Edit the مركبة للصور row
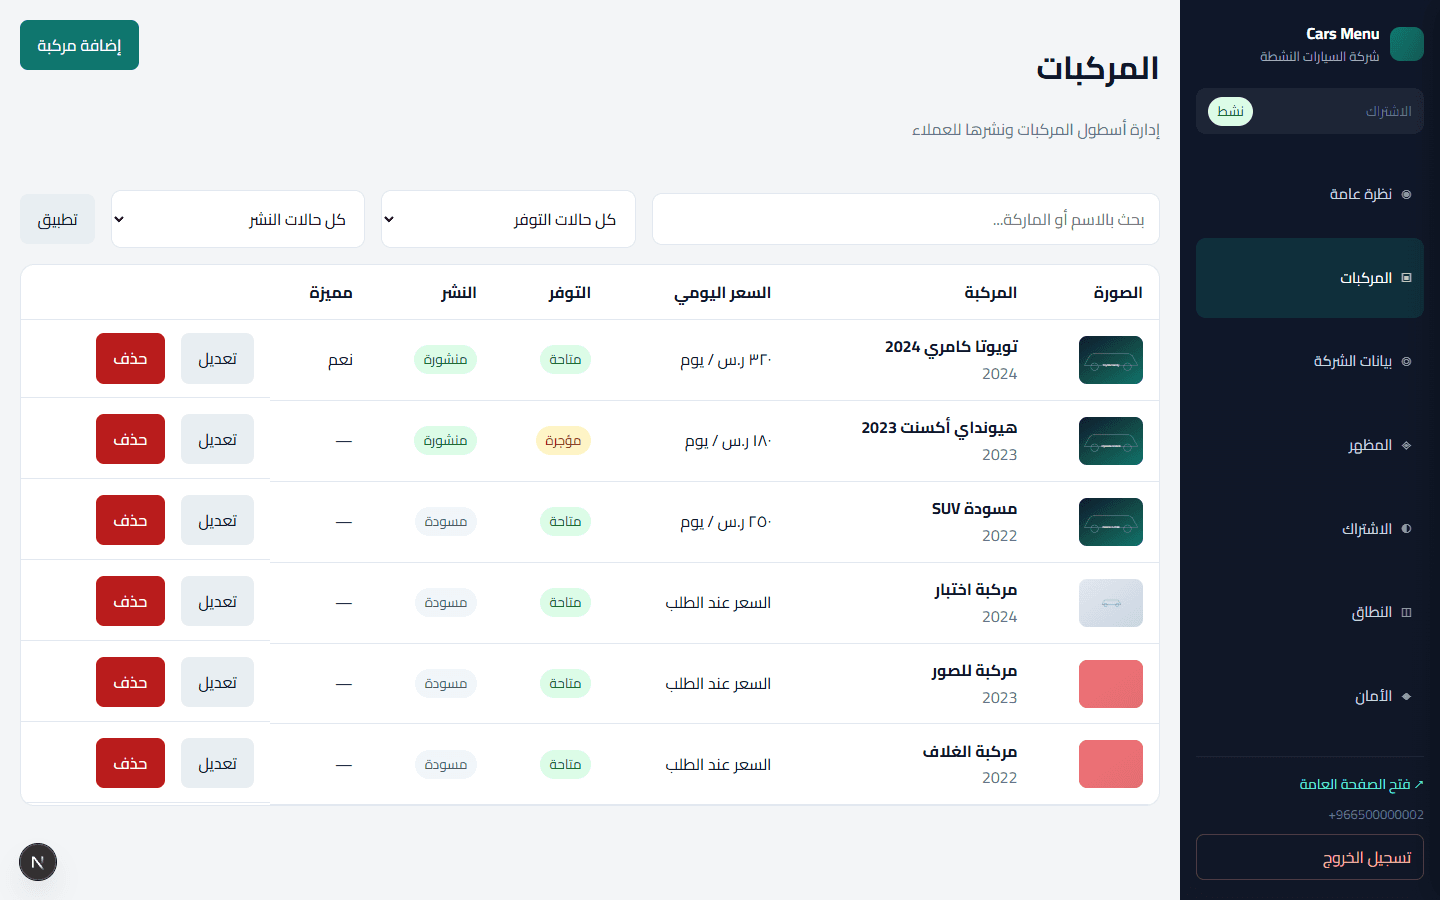 217,682
